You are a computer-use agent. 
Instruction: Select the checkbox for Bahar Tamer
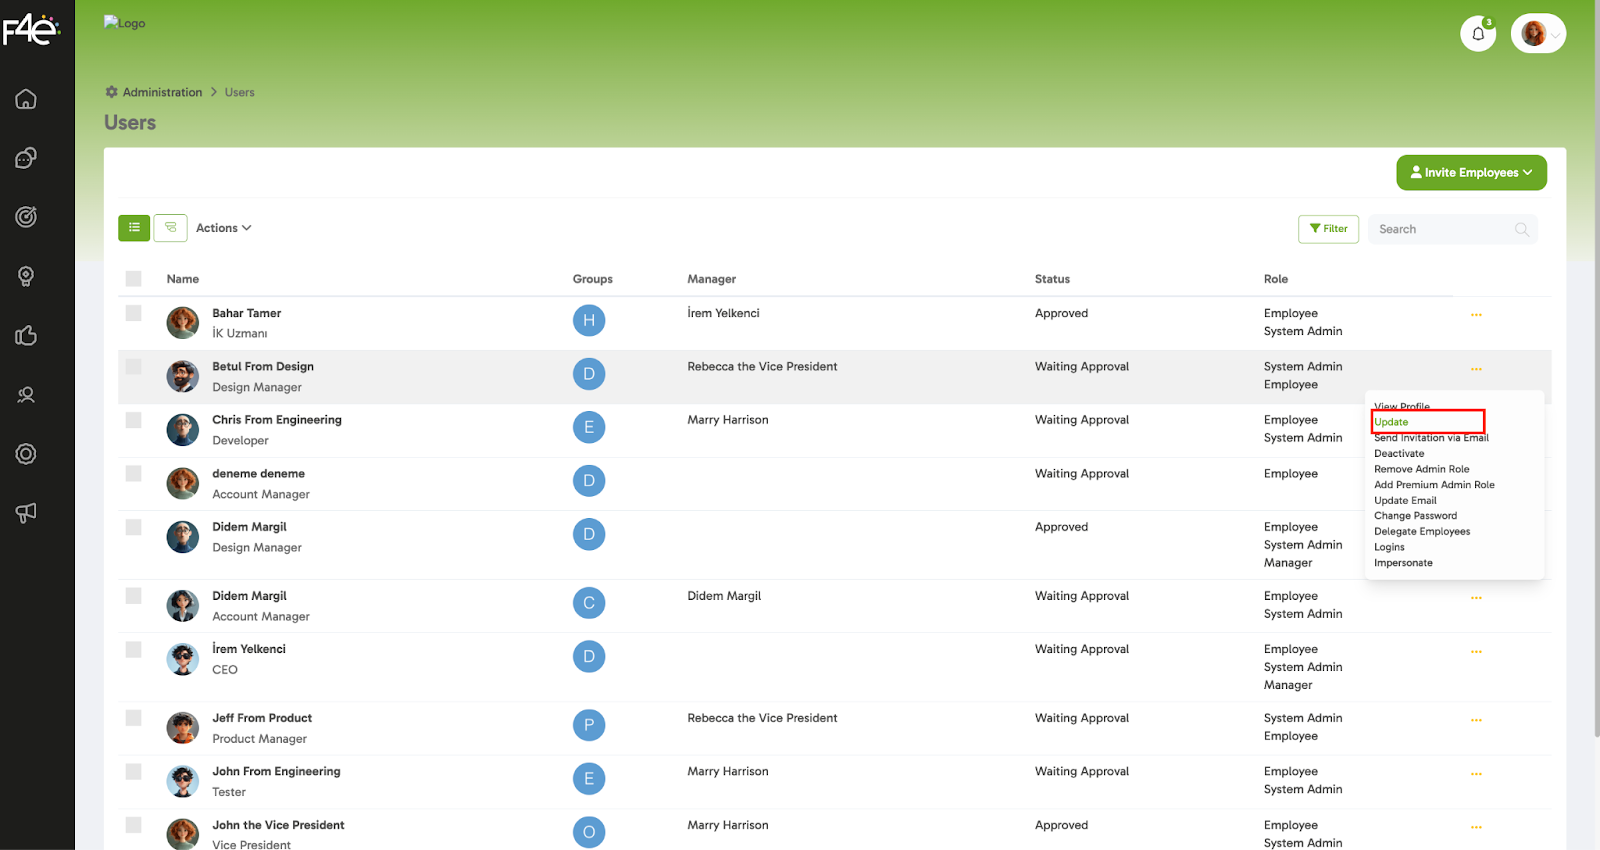[134, 313]
